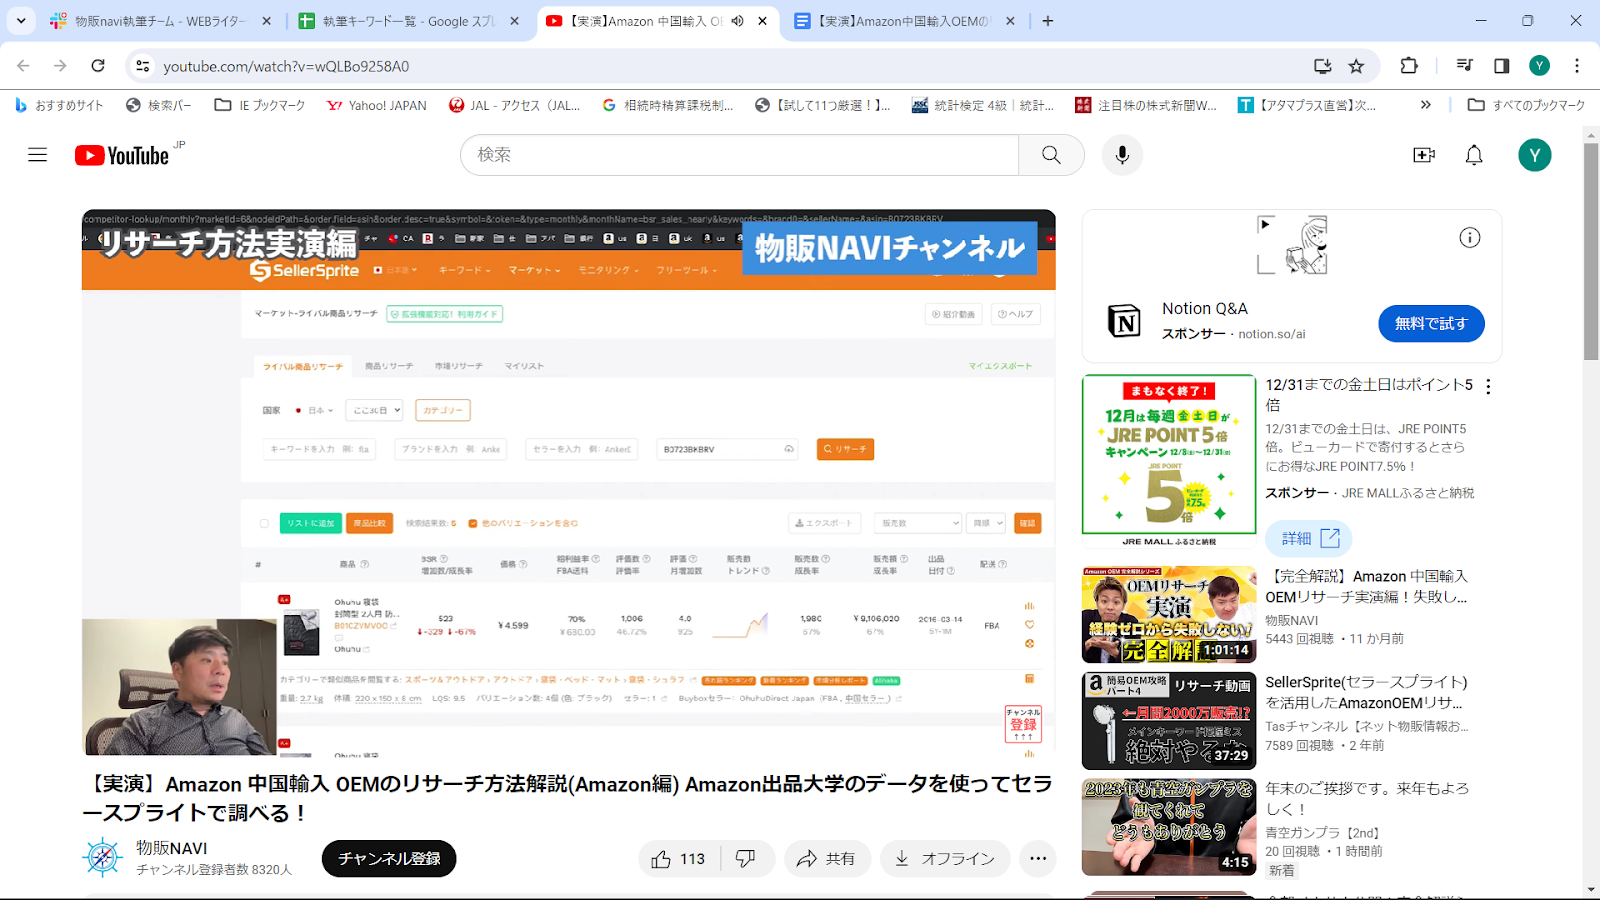Open the Extensions puzzle icon
Screen dimensions: 1600x900
point(1409,66)
